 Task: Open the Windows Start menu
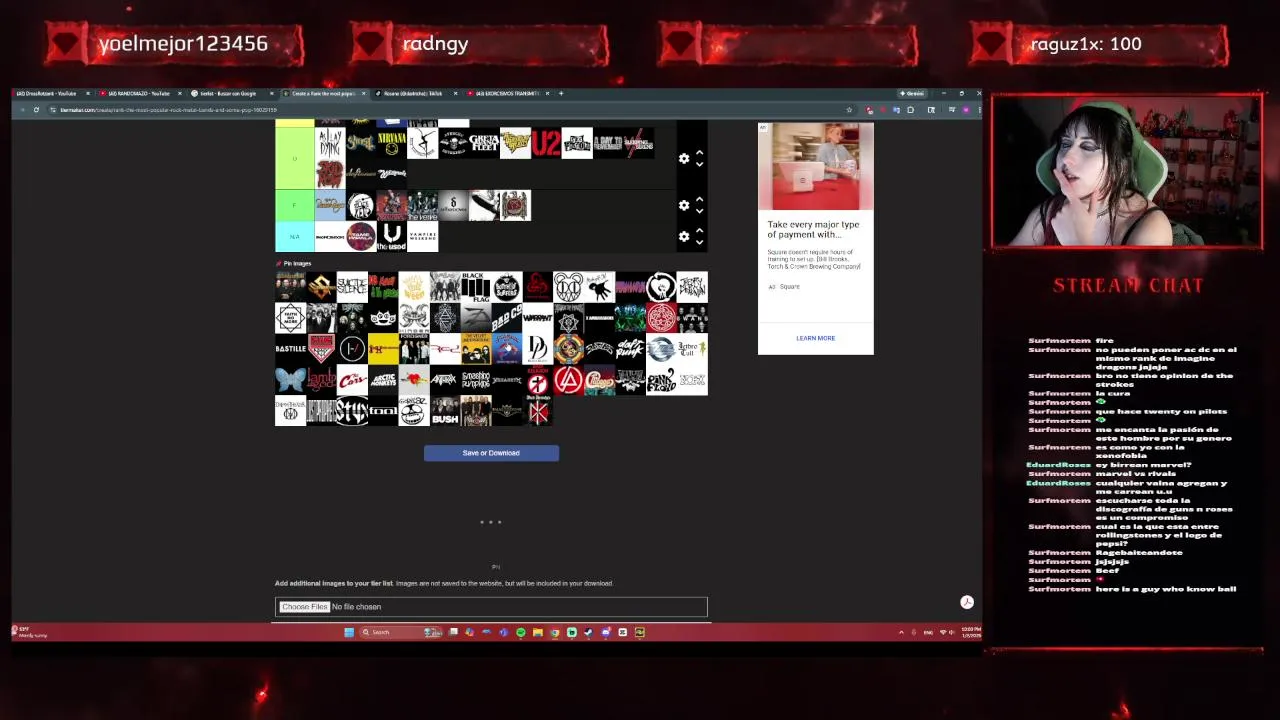click(x=349, y=632)
